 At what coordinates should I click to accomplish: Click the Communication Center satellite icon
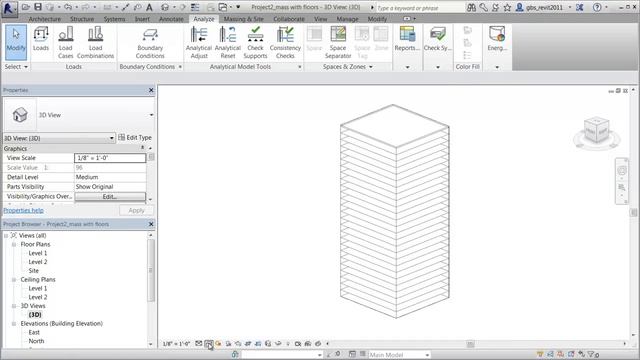(x=496, y=7)
